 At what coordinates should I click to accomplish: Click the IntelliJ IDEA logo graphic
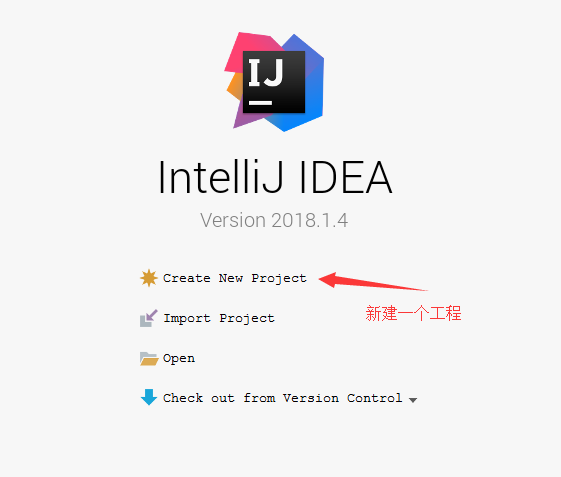(274, 82)
